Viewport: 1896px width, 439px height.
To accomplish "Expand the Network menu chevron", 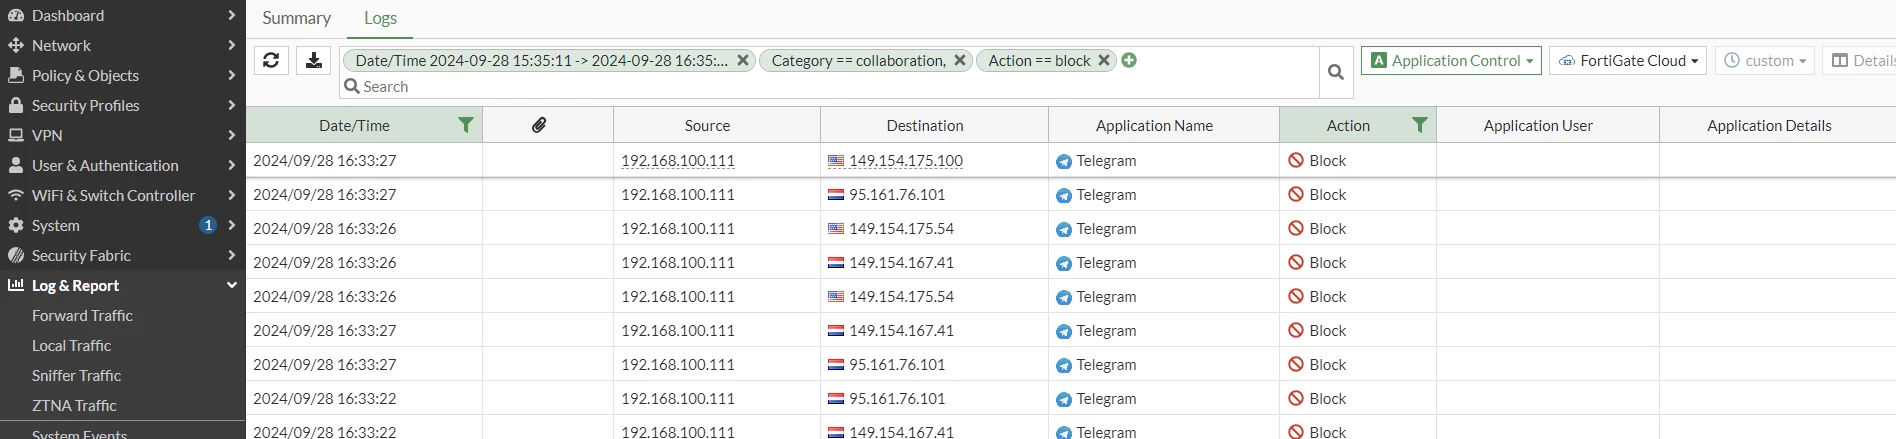I will [232, 45].
